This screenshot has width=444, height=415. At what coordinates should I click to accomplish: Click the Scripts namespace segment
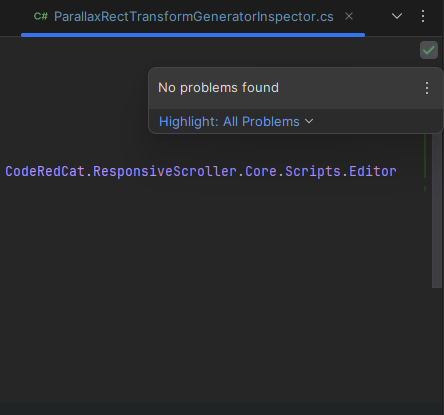point(313,171)
